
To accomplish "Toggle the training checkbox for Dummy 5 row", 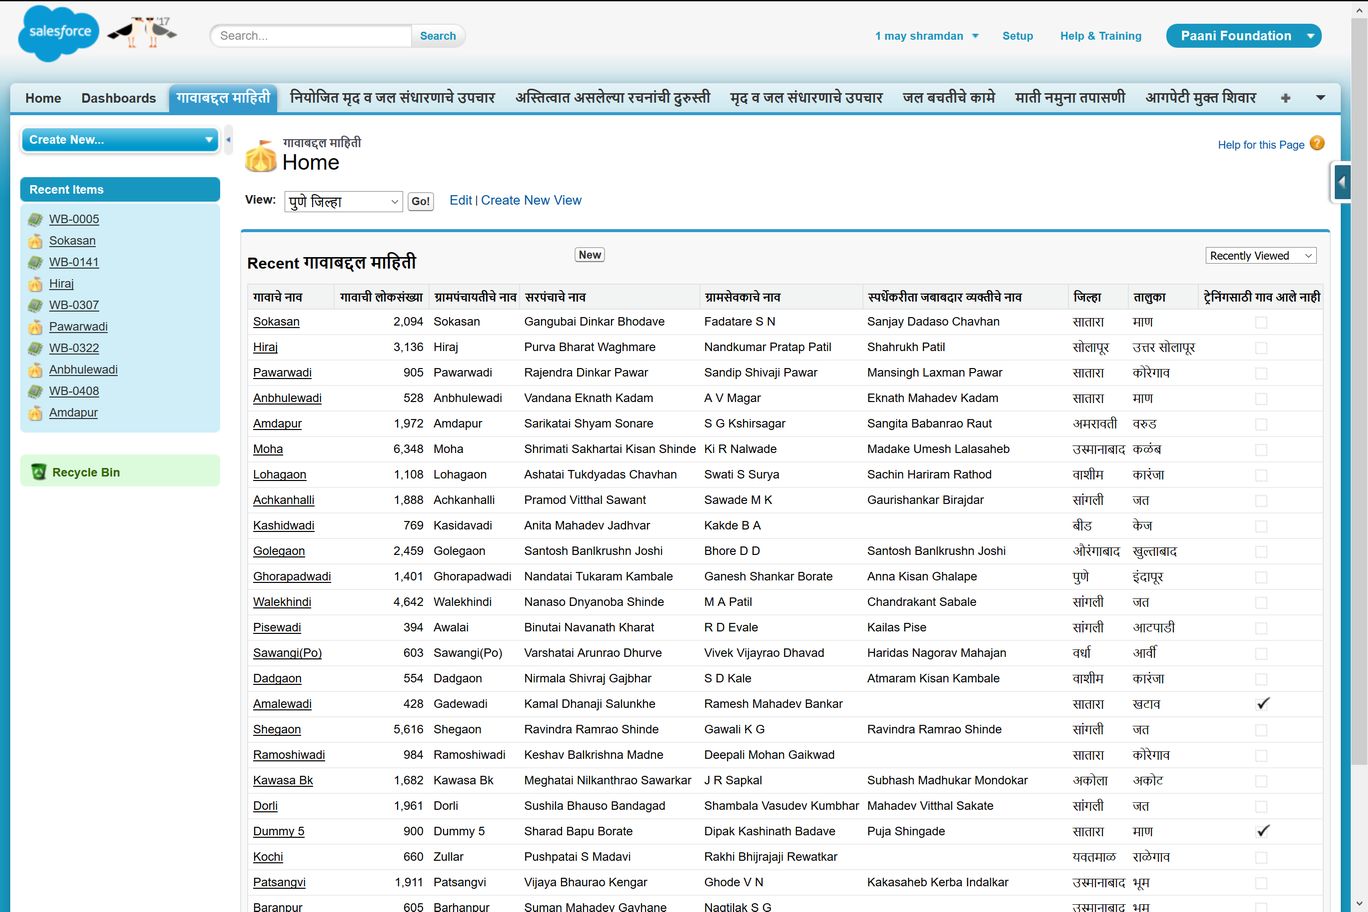I will click(1262, 831).
